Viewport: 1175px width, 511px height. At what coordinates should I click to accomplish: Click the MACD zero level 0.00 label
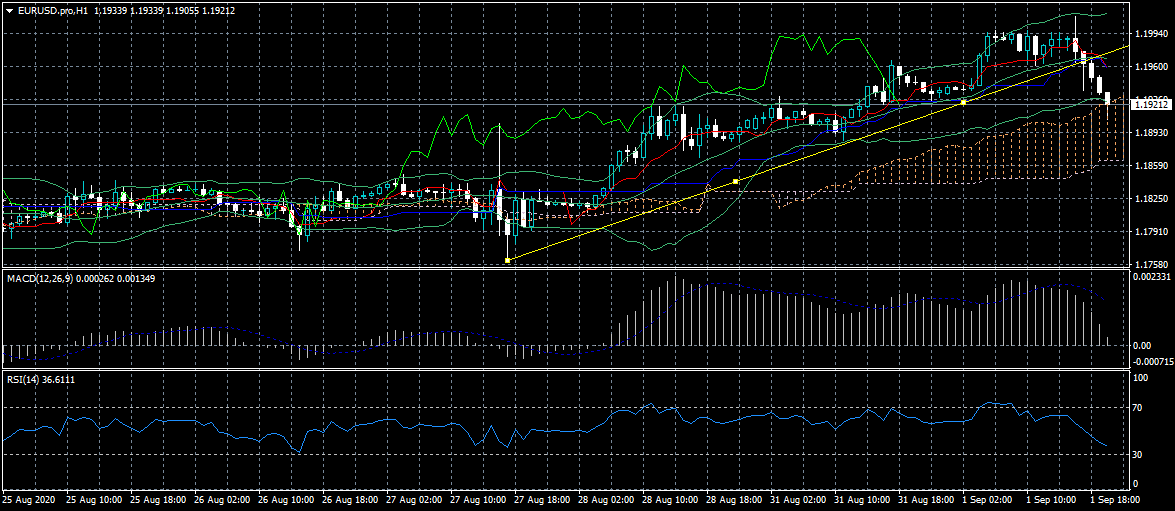pyautogui.click(x=1144, y=345)
